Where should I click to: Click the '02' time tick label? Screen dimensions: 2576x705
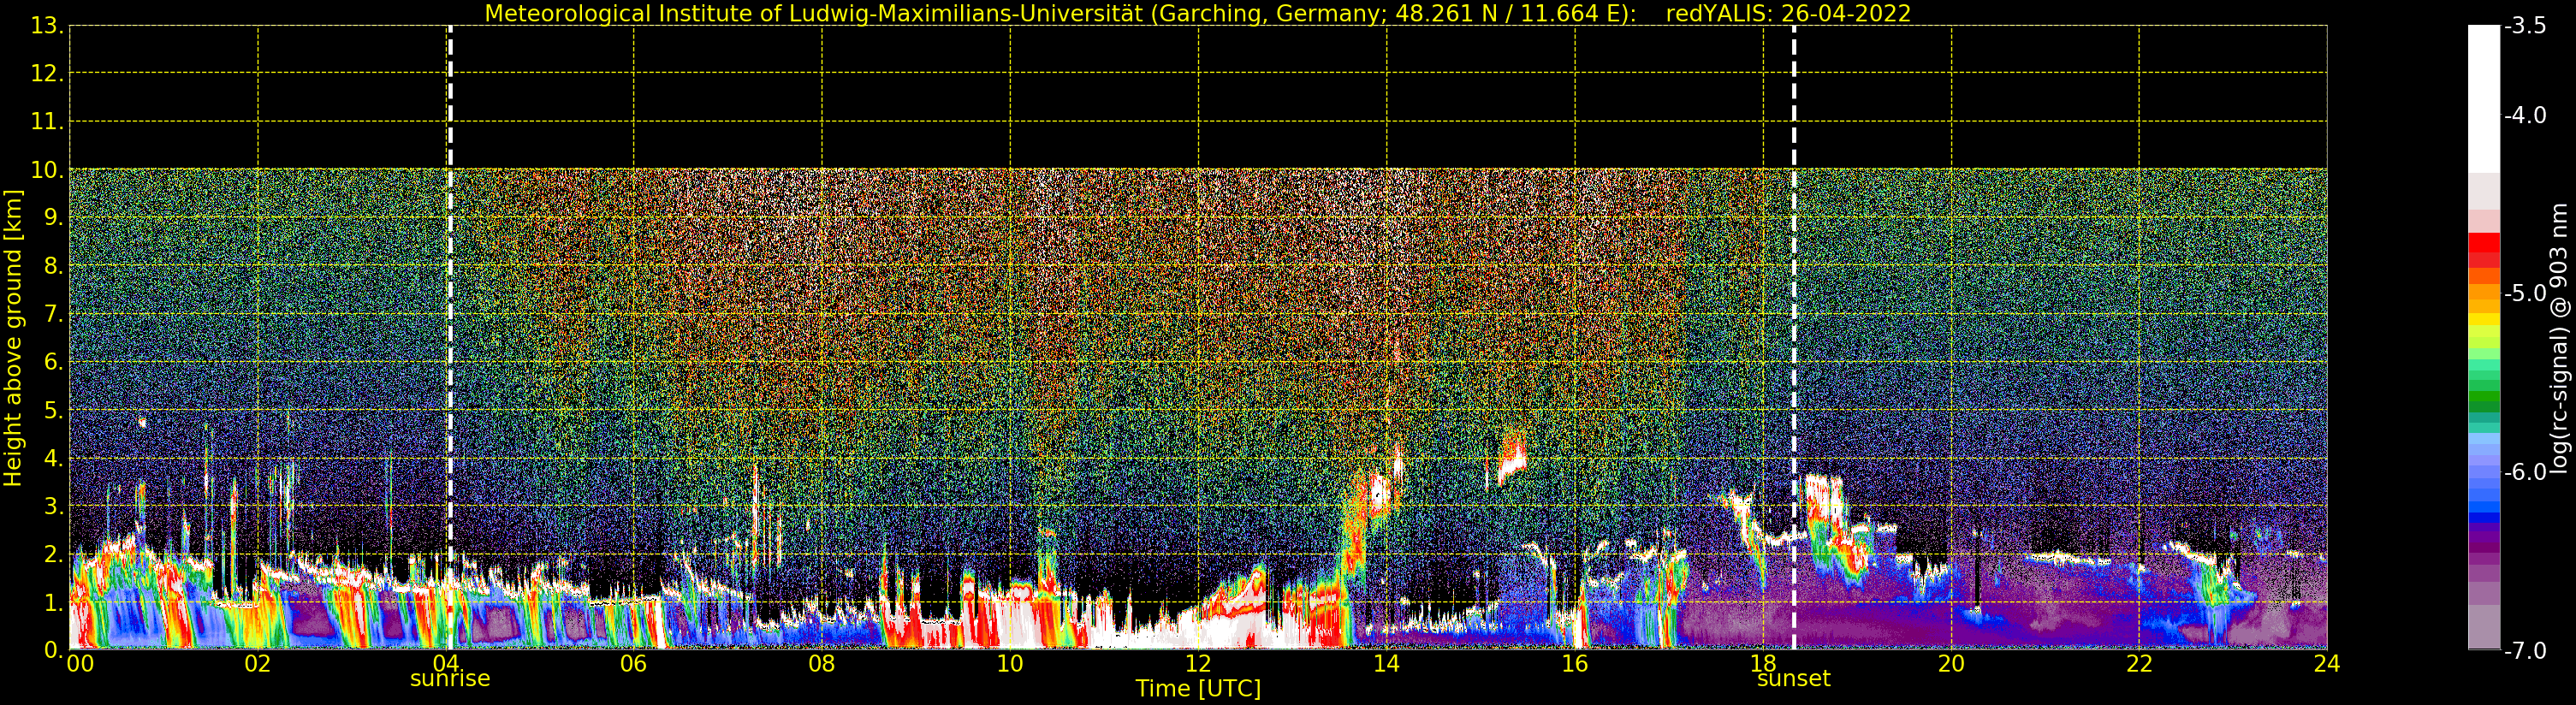point(258,664)
